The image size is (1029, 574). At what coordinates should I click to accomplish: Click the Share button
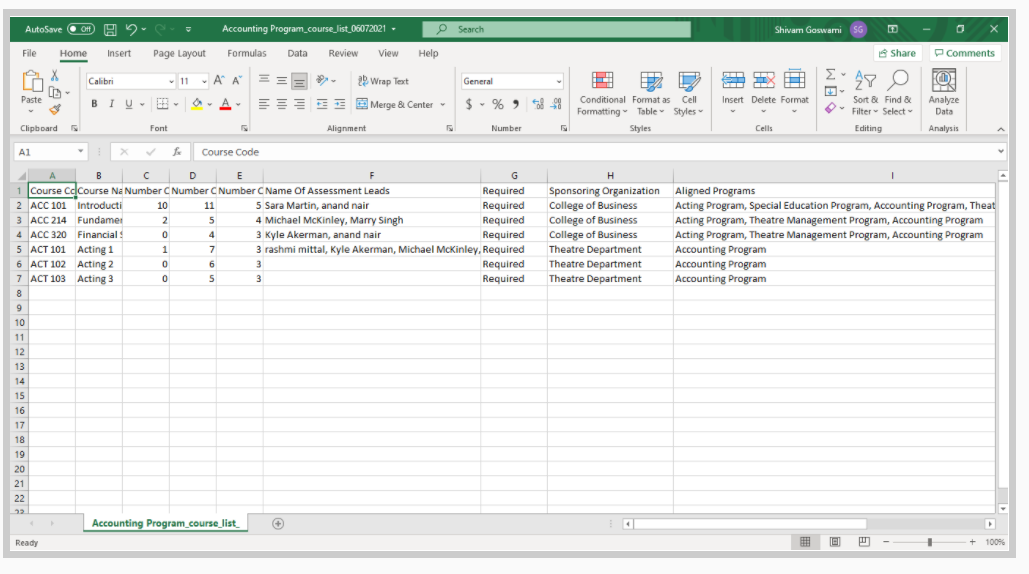point(898,53)
